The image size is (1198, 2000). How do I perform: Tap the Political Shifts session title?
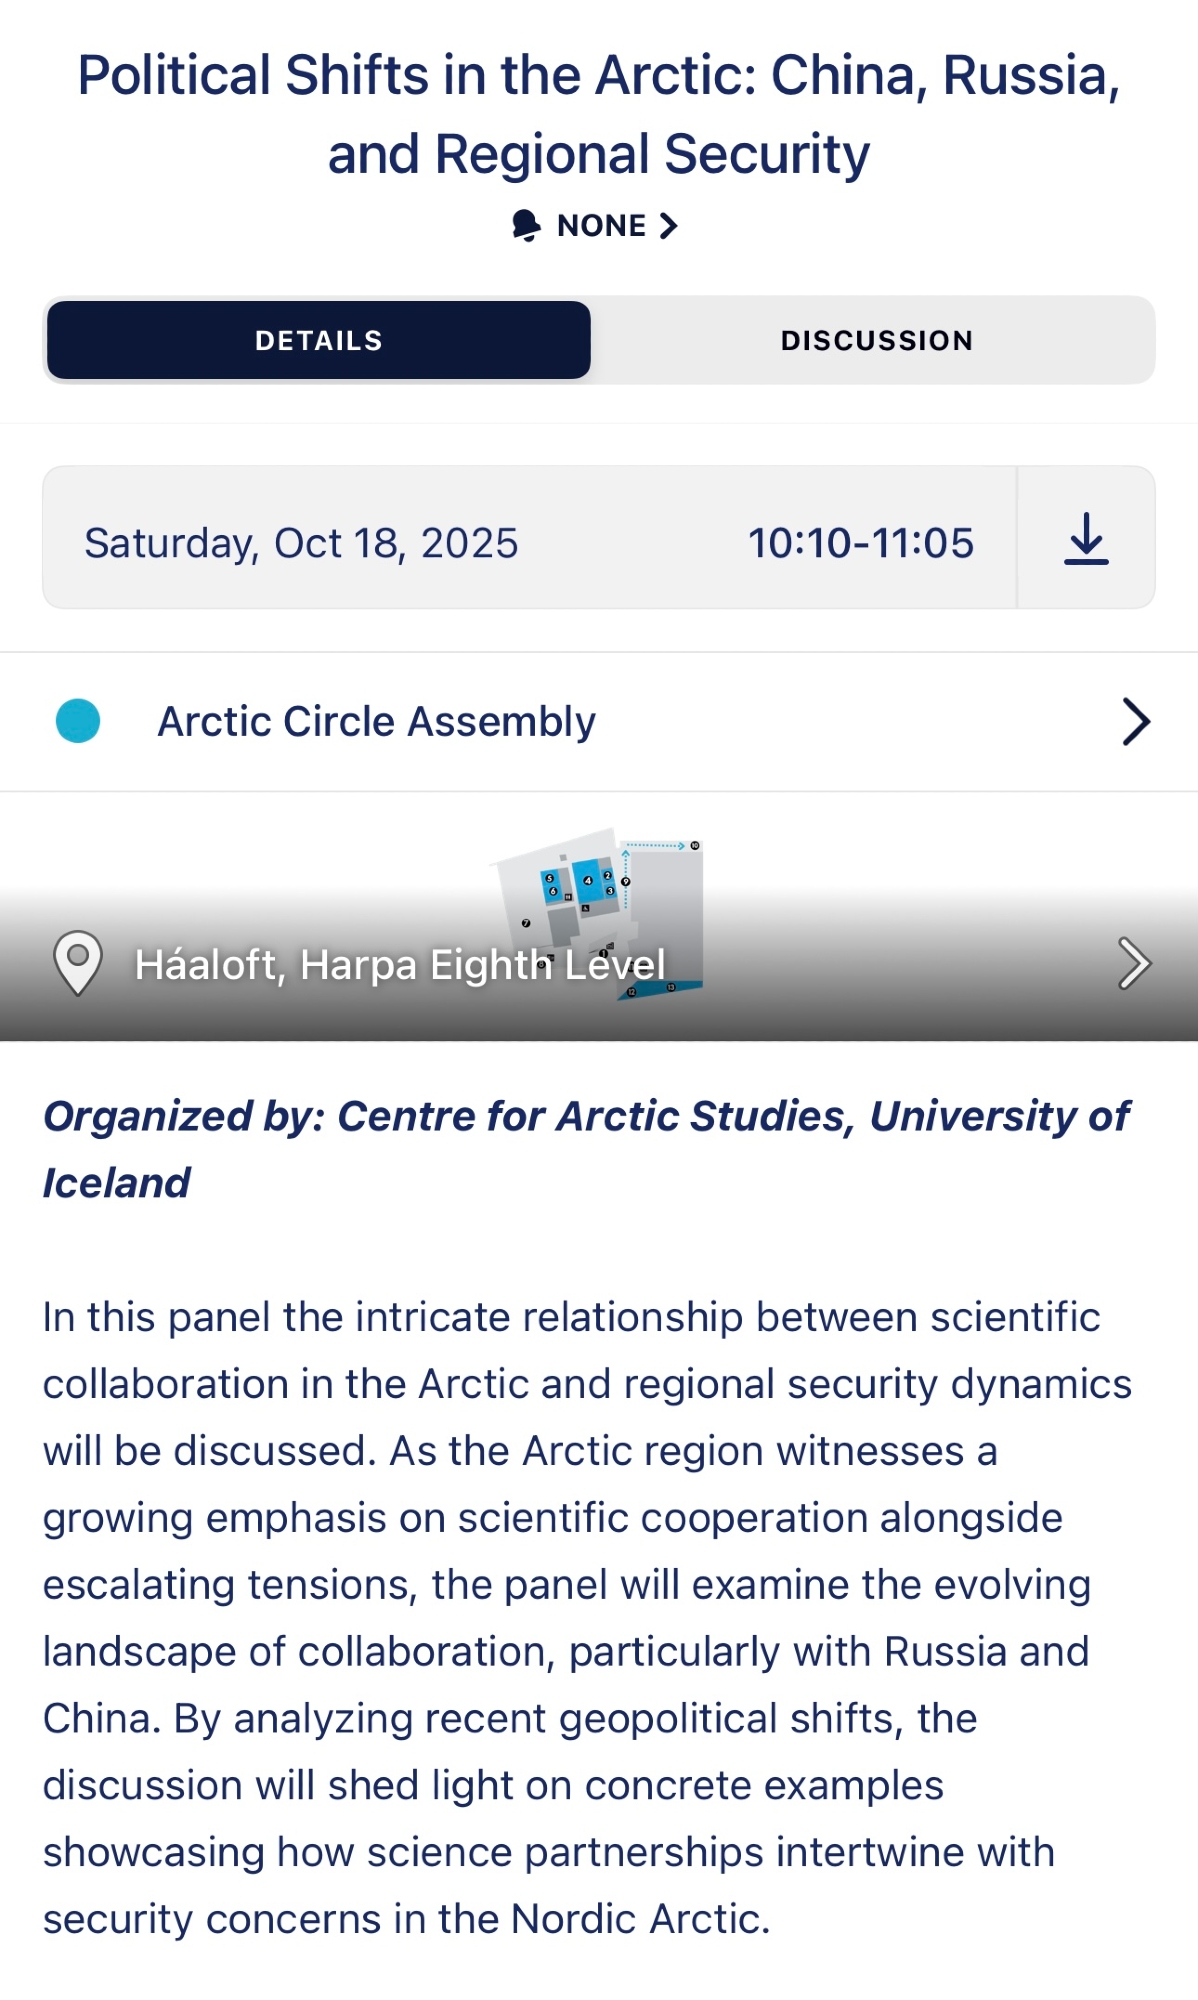599,114
